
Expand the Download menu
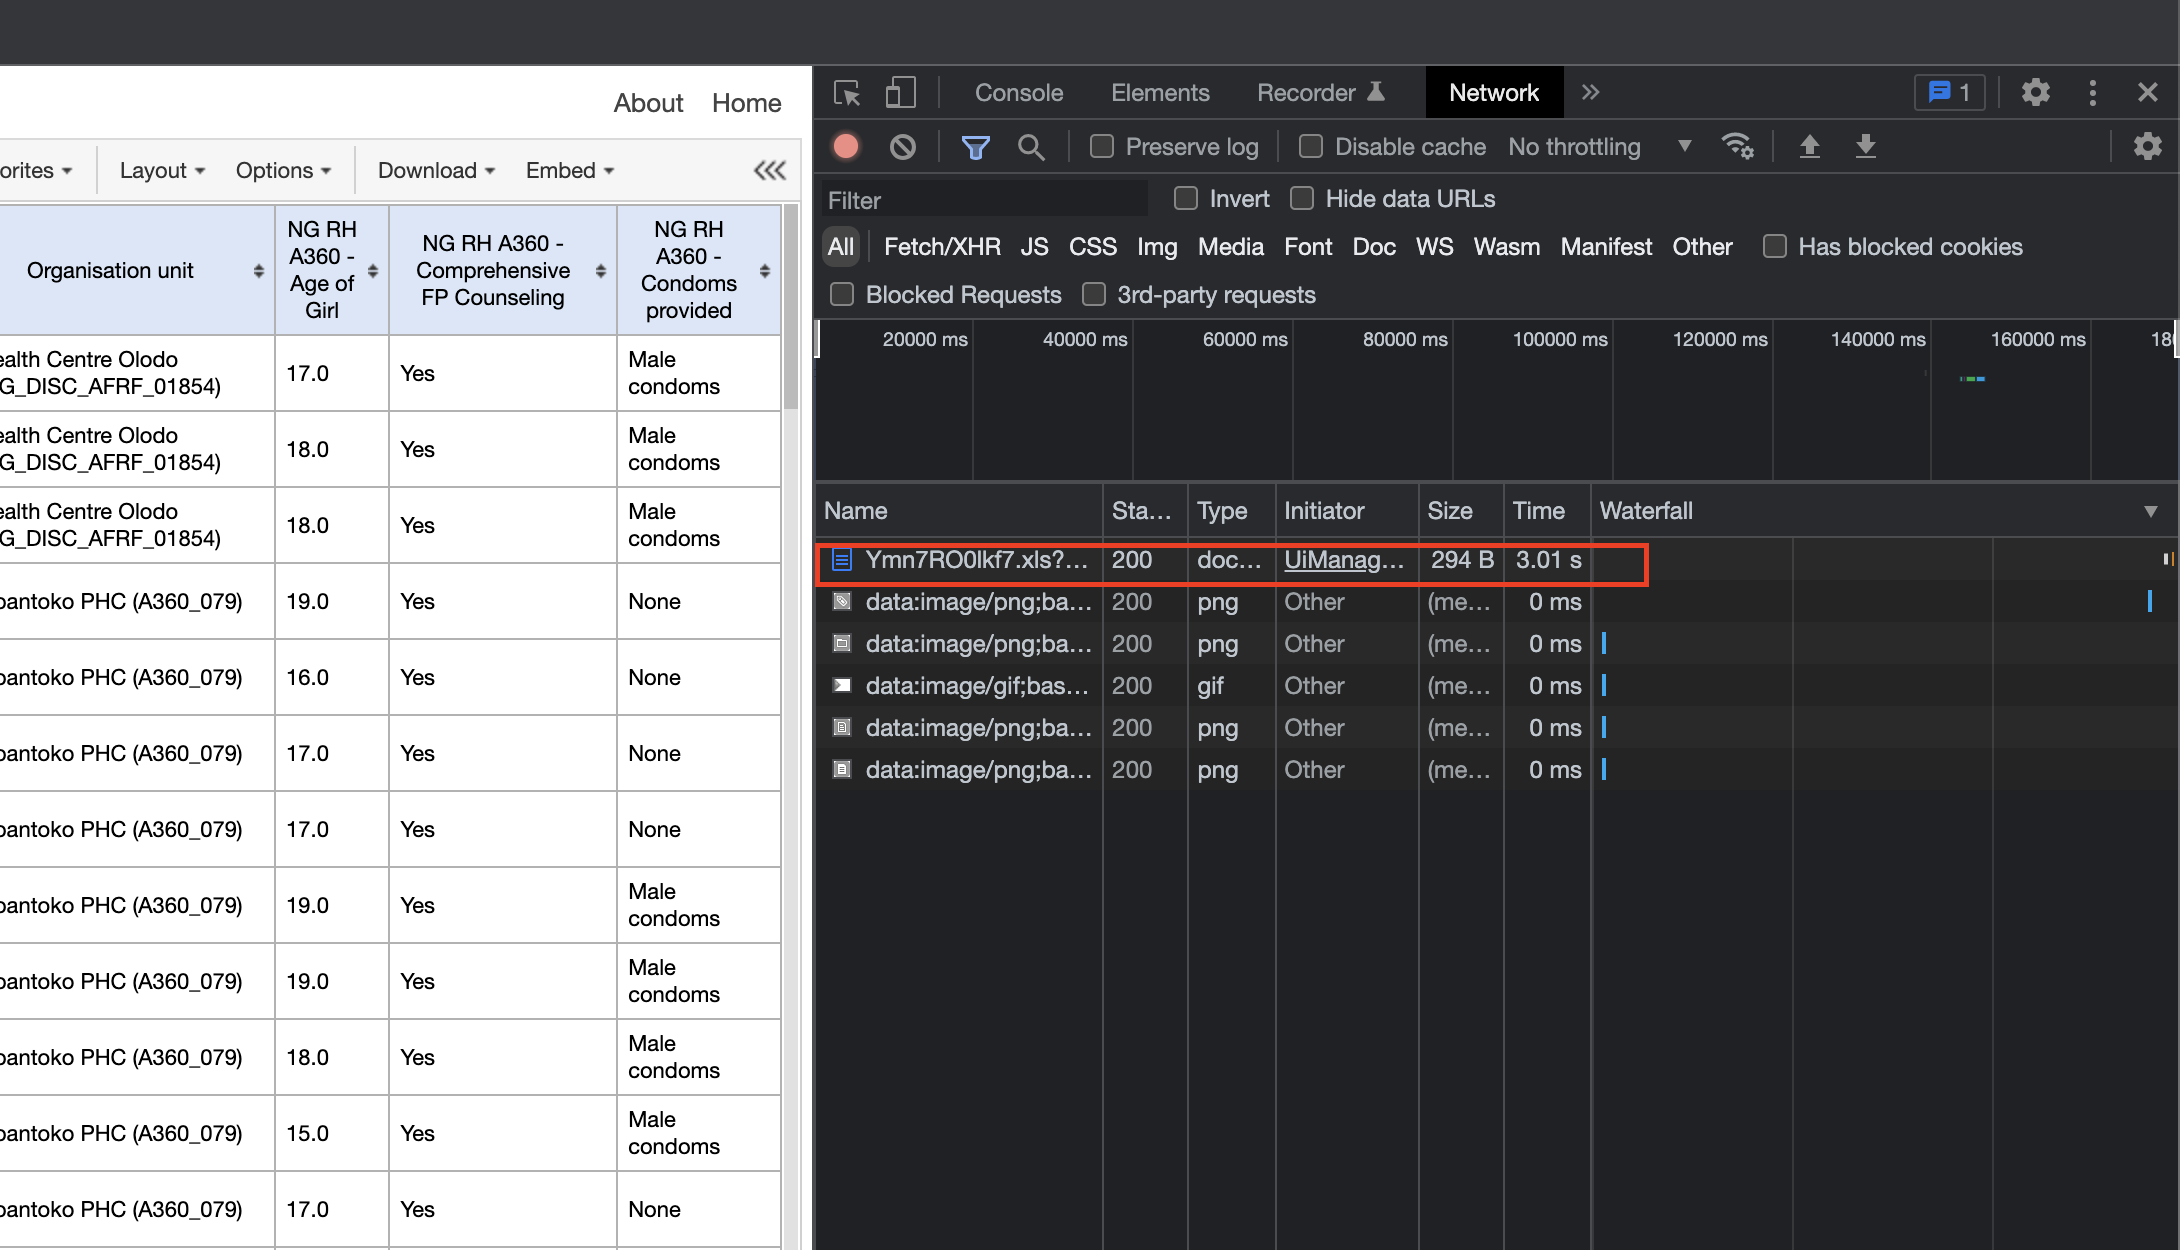click(436, 170)
